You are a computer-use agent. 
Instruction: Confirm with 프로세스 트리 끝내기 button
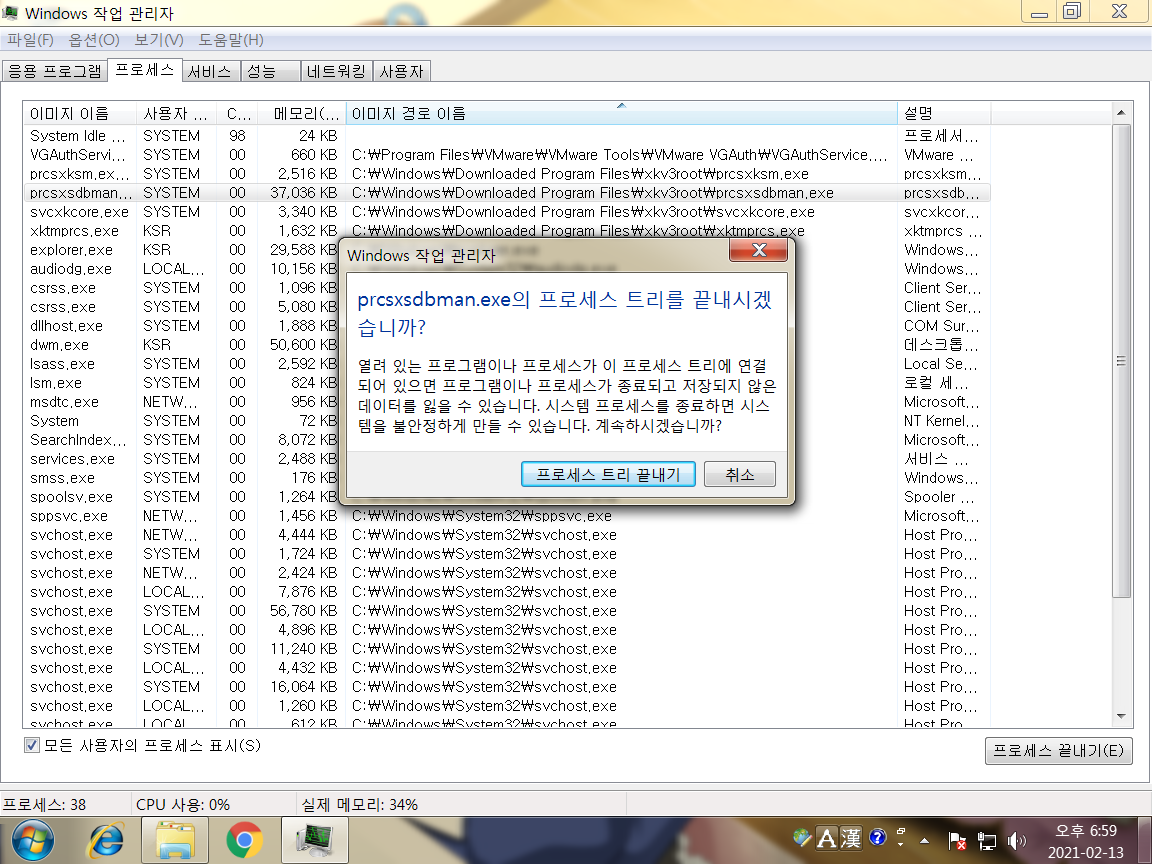[x=608, y=475]
